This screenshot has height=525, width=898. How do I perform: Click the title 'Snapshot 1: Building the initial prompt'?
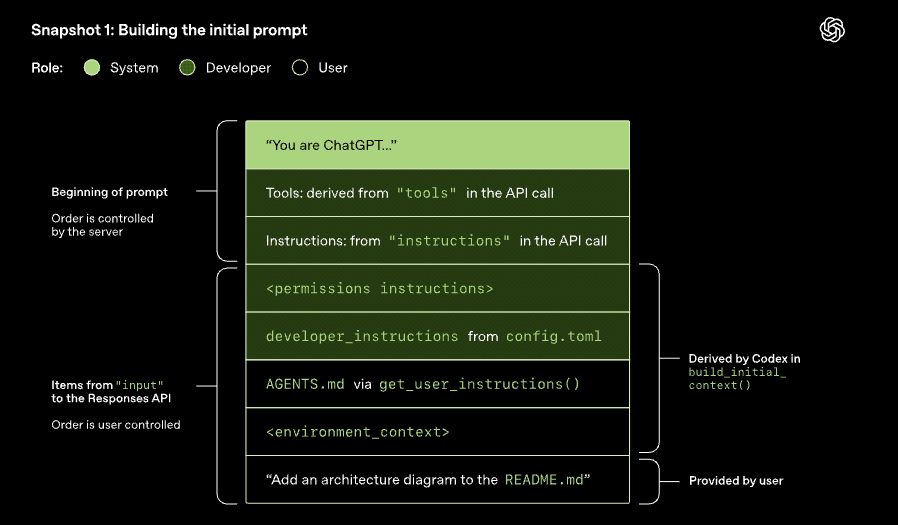[169, 30]
